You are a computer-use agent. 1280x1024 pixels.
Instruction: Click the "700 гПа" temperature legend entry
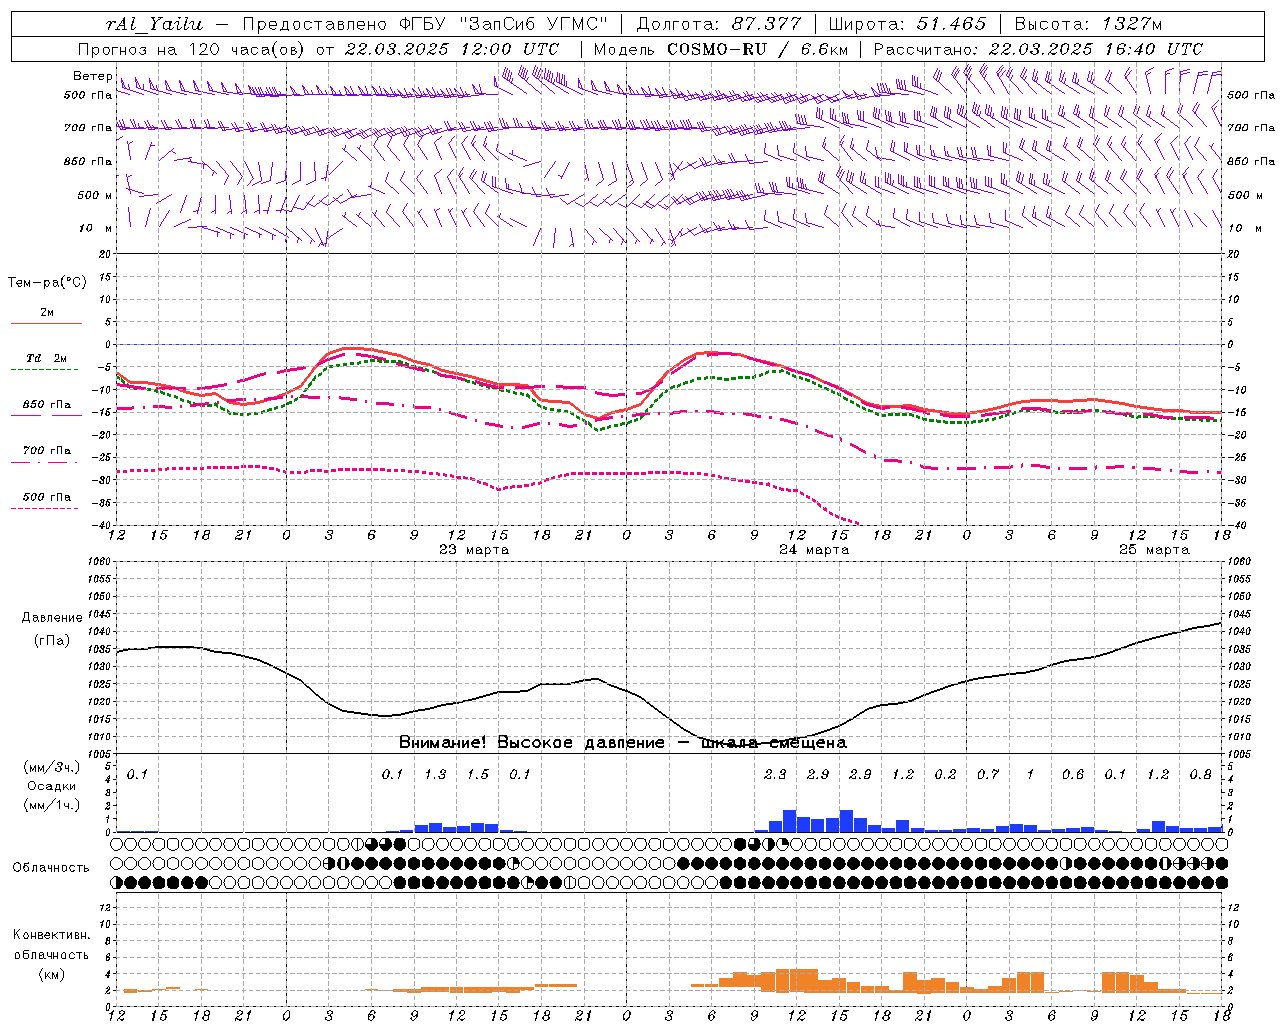pyautogui.click(x=47, y=451)
